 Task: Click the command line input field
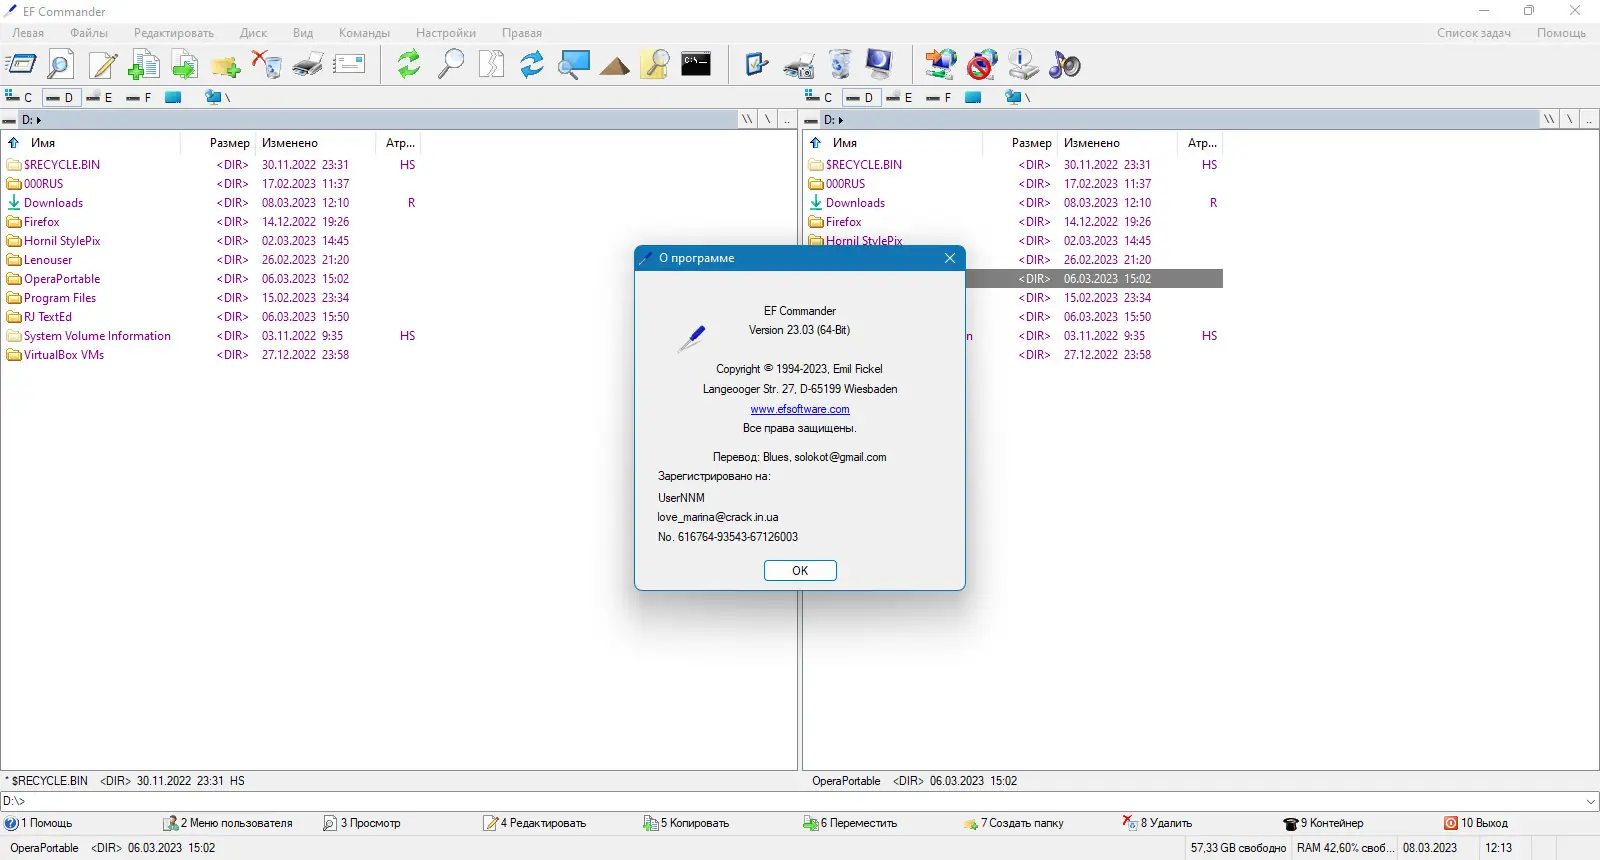pyautogui.click(x=800, y=801)
